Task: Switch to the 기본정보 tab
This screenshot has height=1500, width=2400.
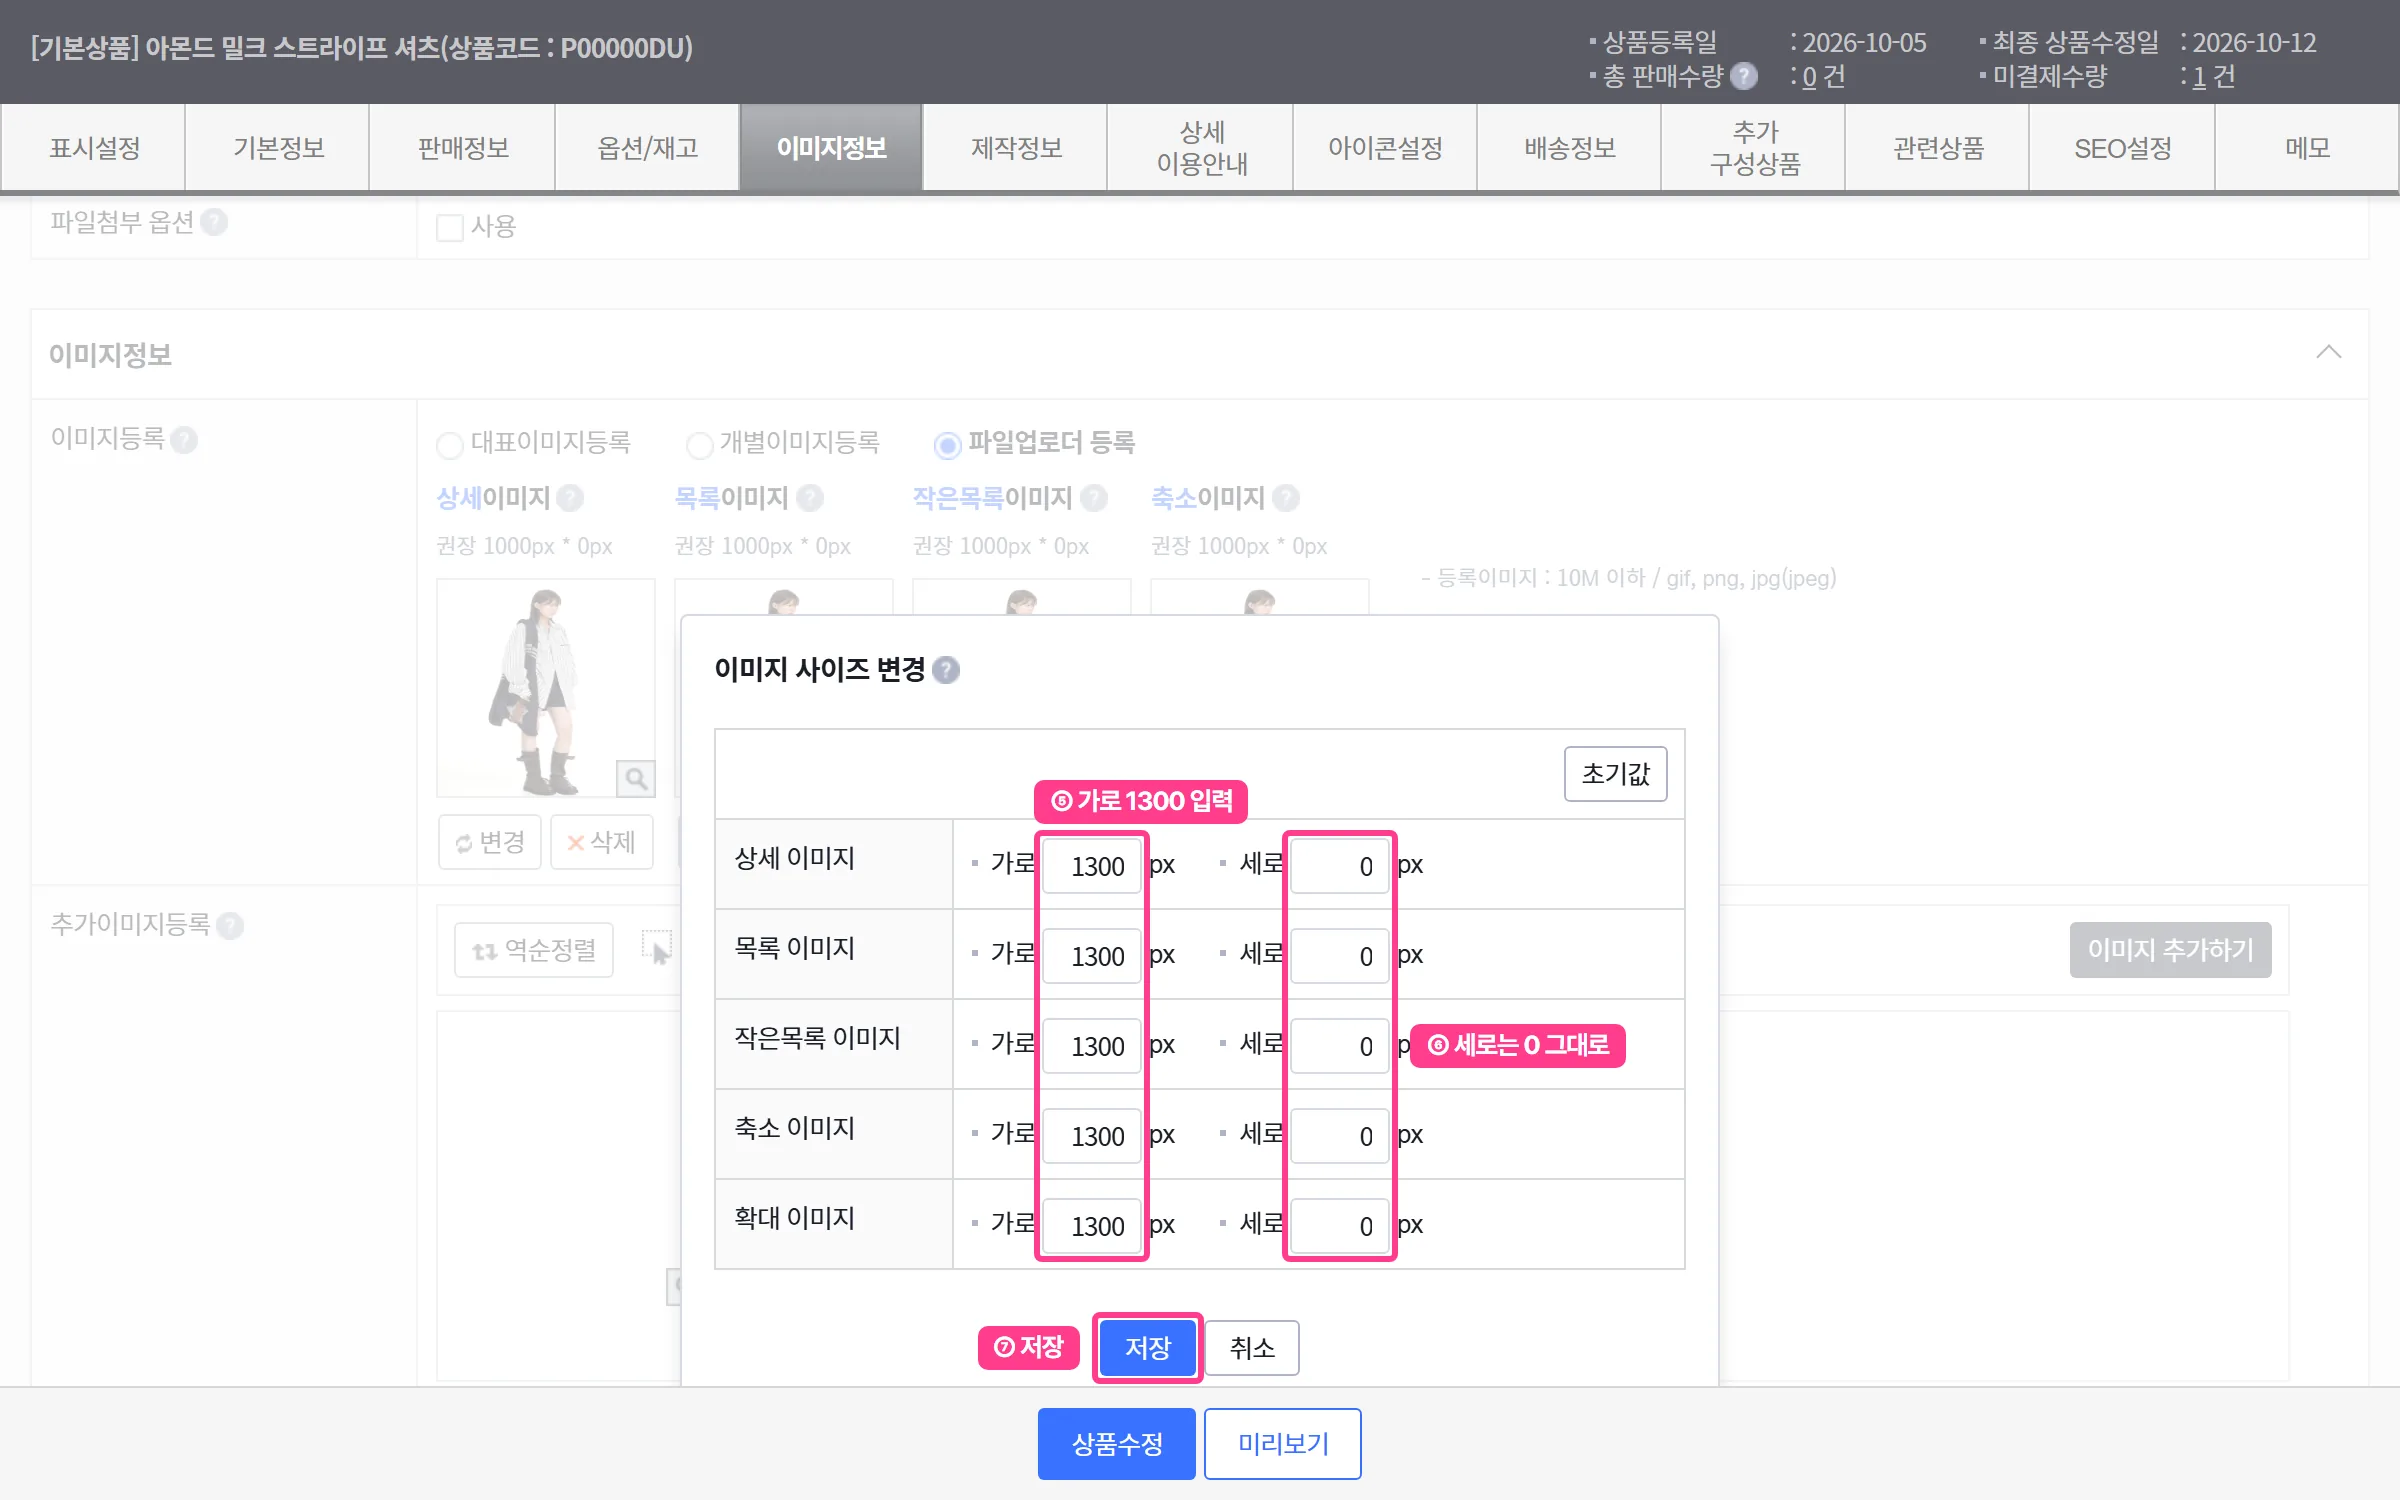Action: [x=279, y=148]
